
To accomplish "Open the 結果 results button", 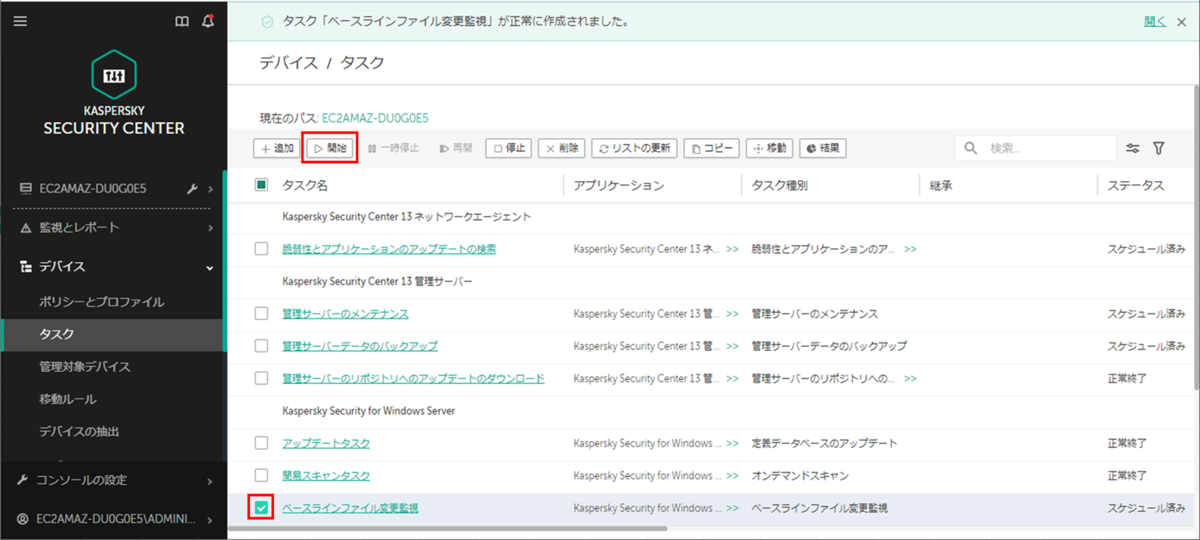I will pyautogui.click(x=822, y=148).
